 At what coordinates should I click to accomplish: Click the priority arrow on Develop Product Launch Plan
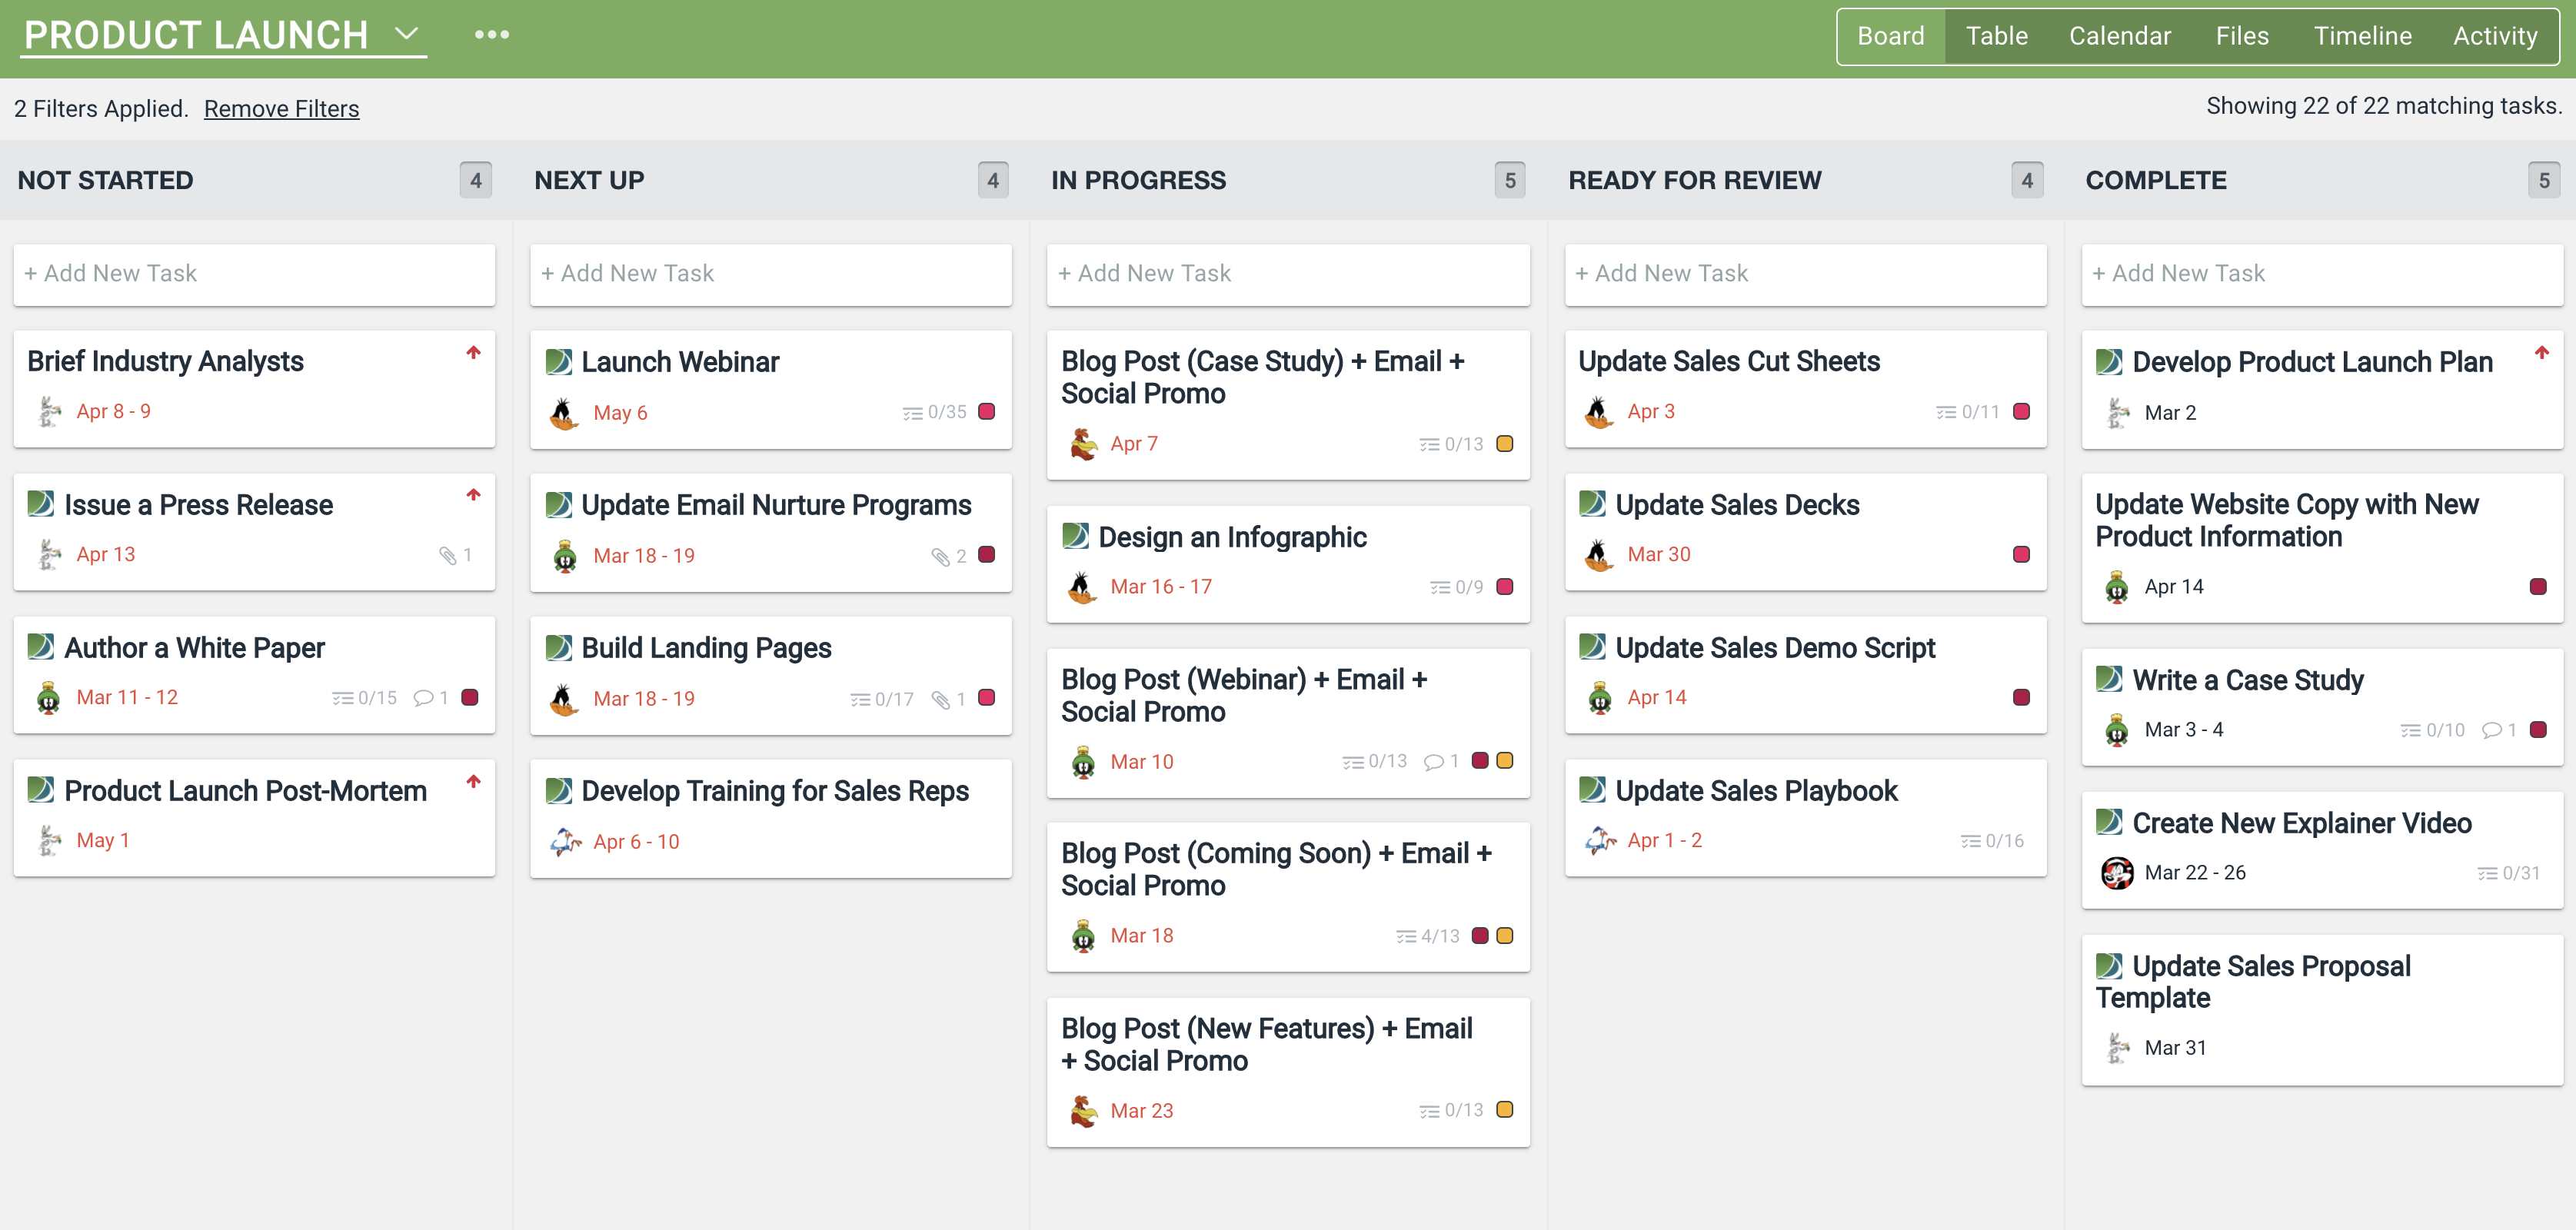point(2541,352)
